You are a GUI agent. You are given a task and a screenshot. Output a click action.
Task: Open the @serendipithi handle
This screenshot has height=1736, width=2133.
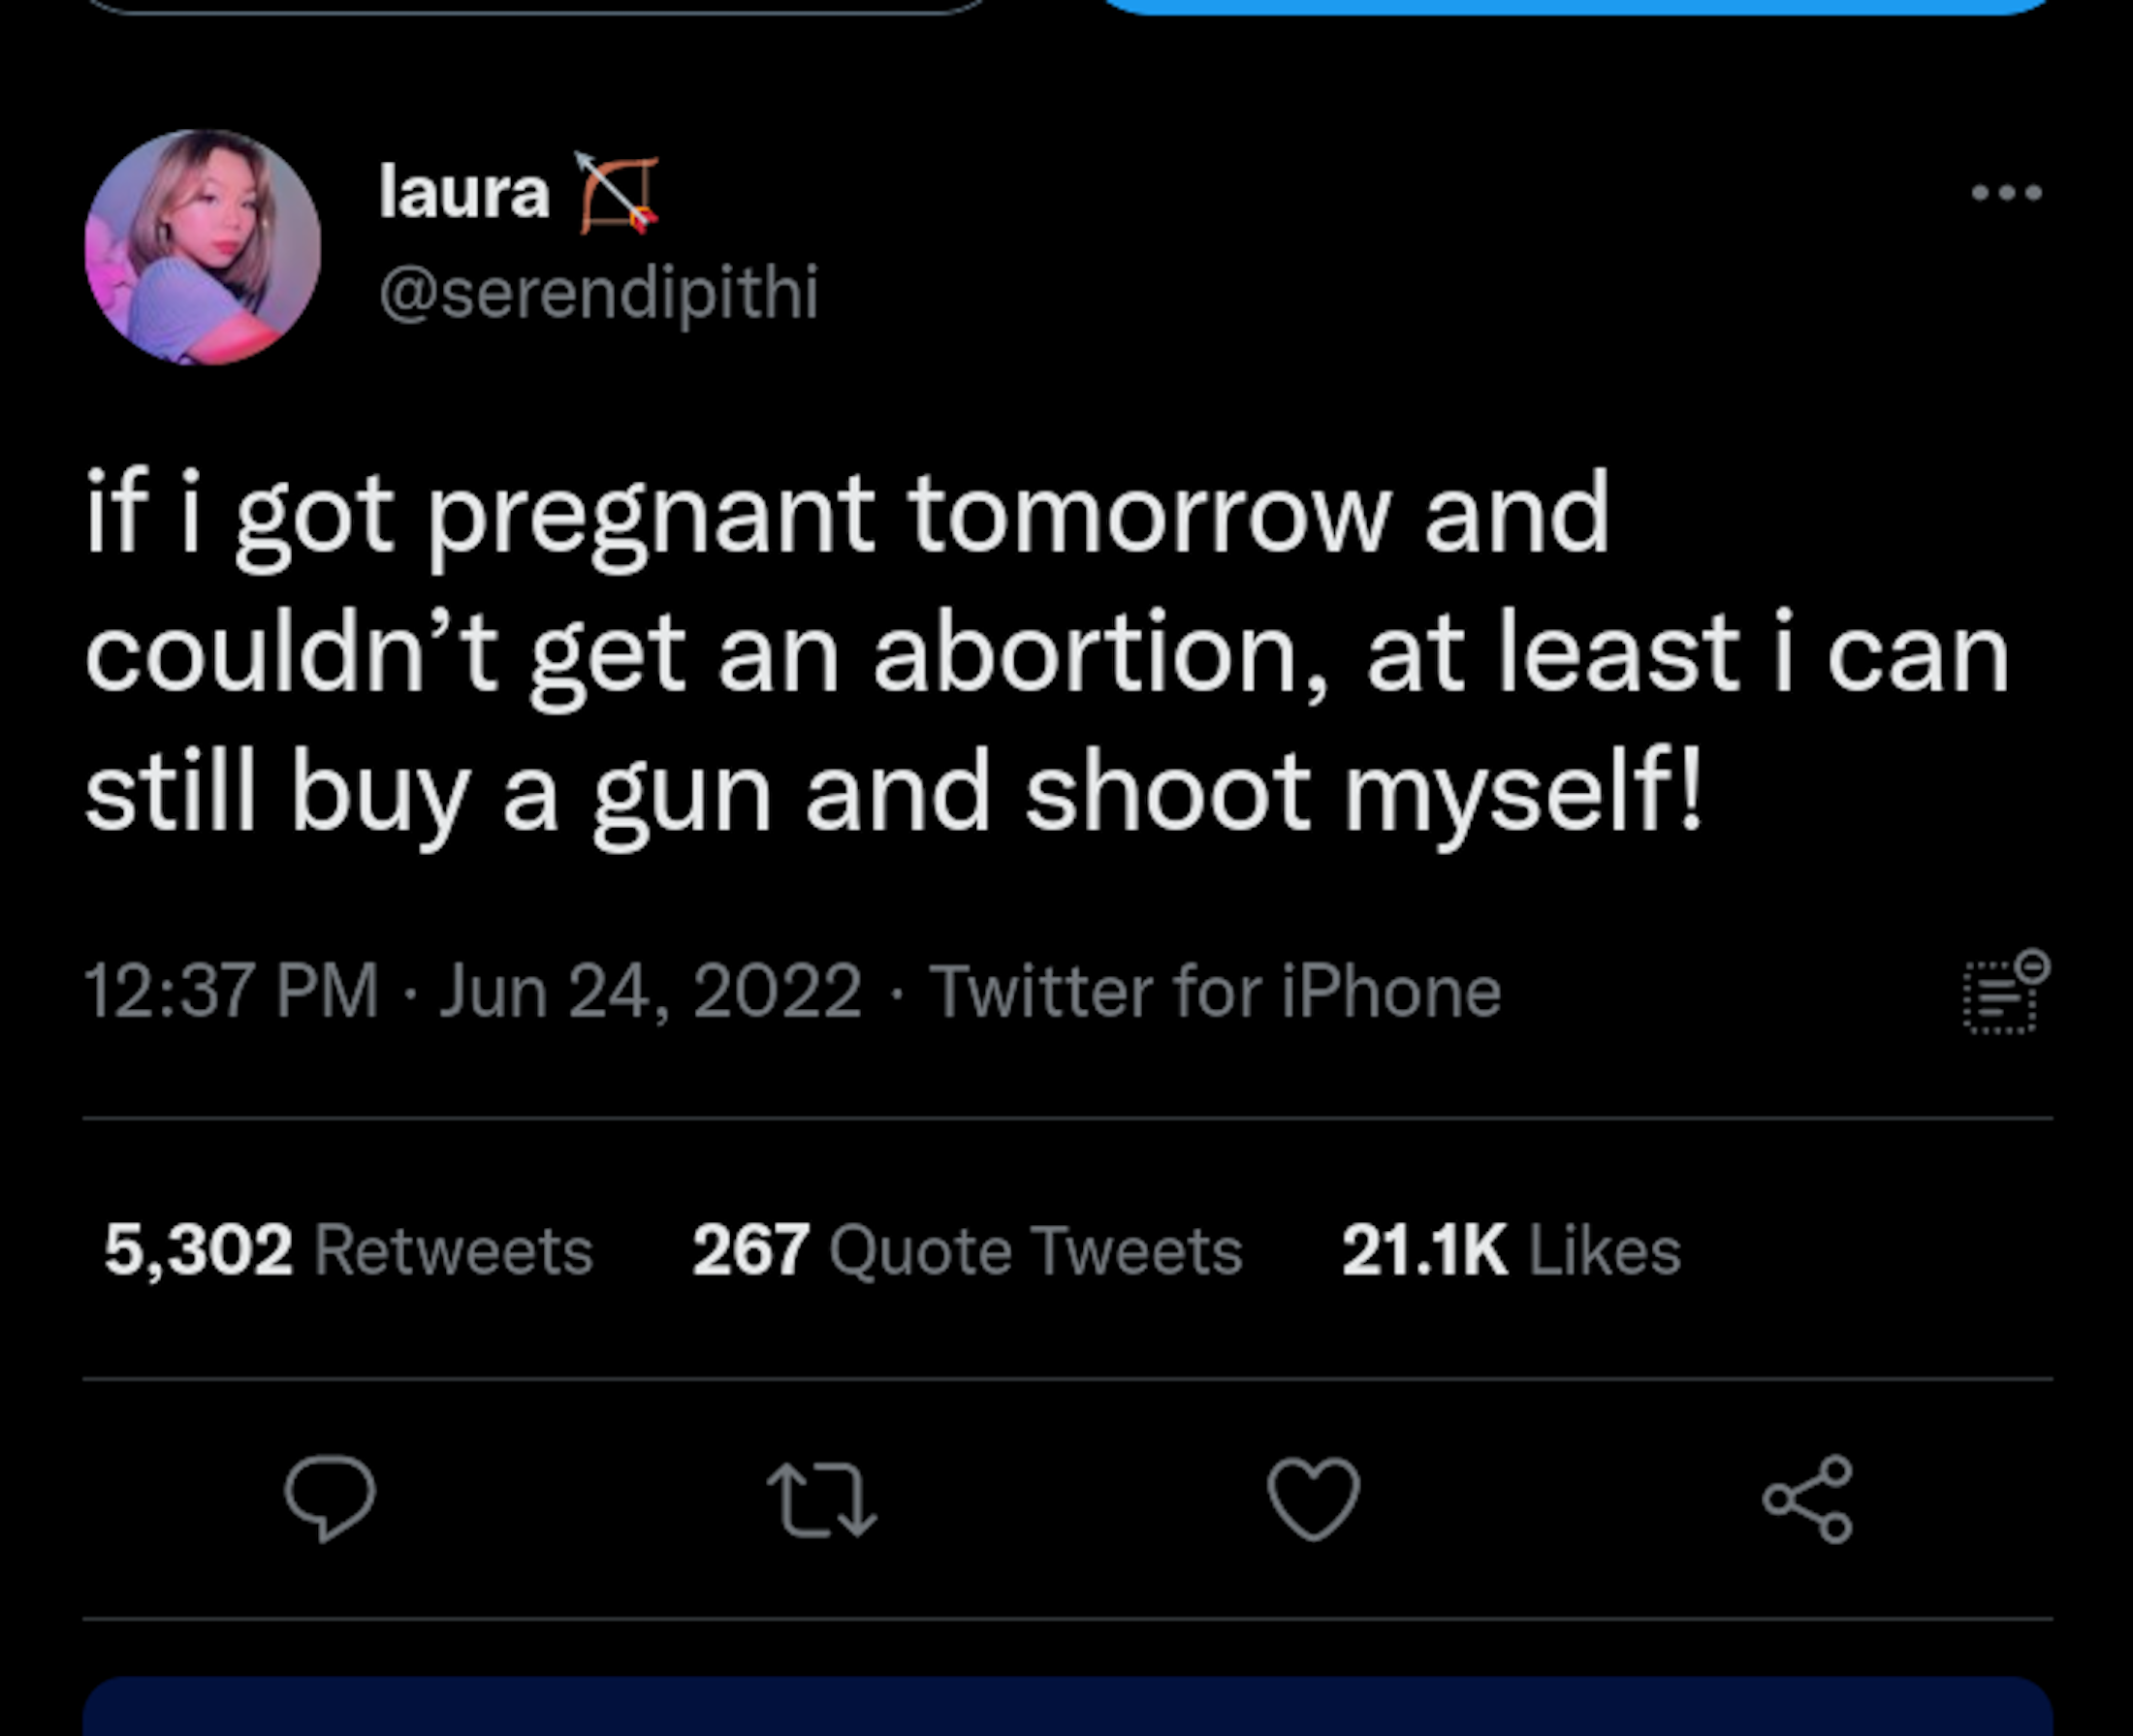point(598,294)
